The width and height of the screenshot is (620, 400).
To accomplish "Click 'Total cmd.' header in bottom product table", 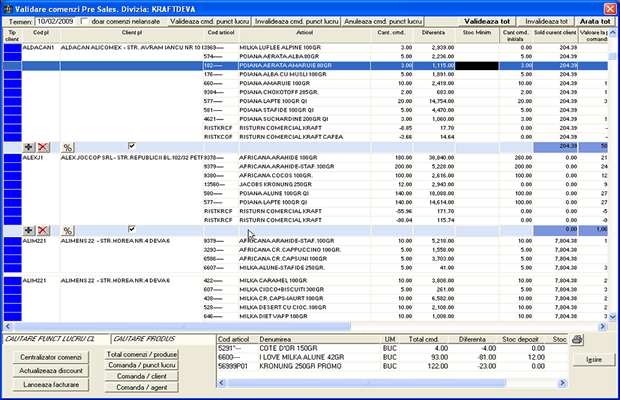I will pyautogui.click(x=424, y=340).
